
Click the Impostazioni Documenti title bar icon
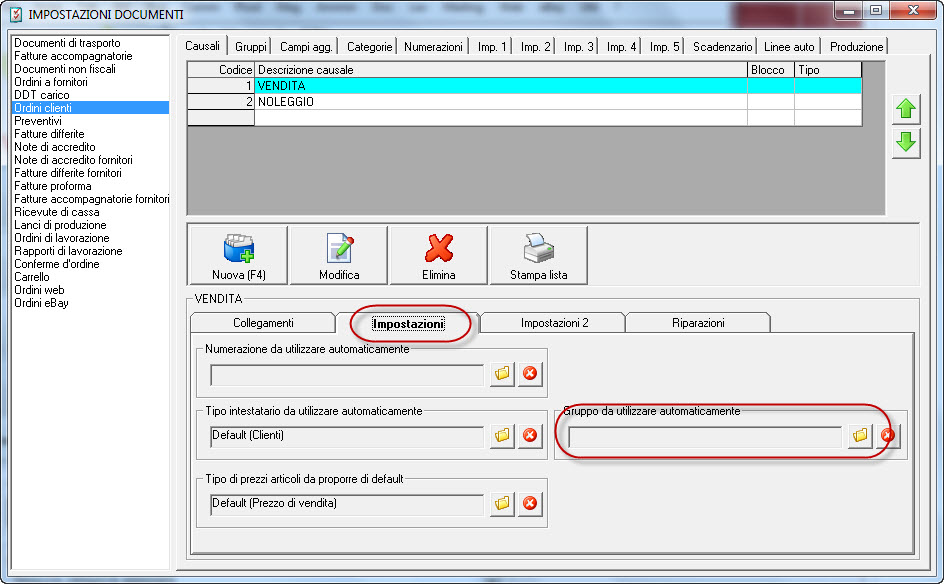point(16,14)
